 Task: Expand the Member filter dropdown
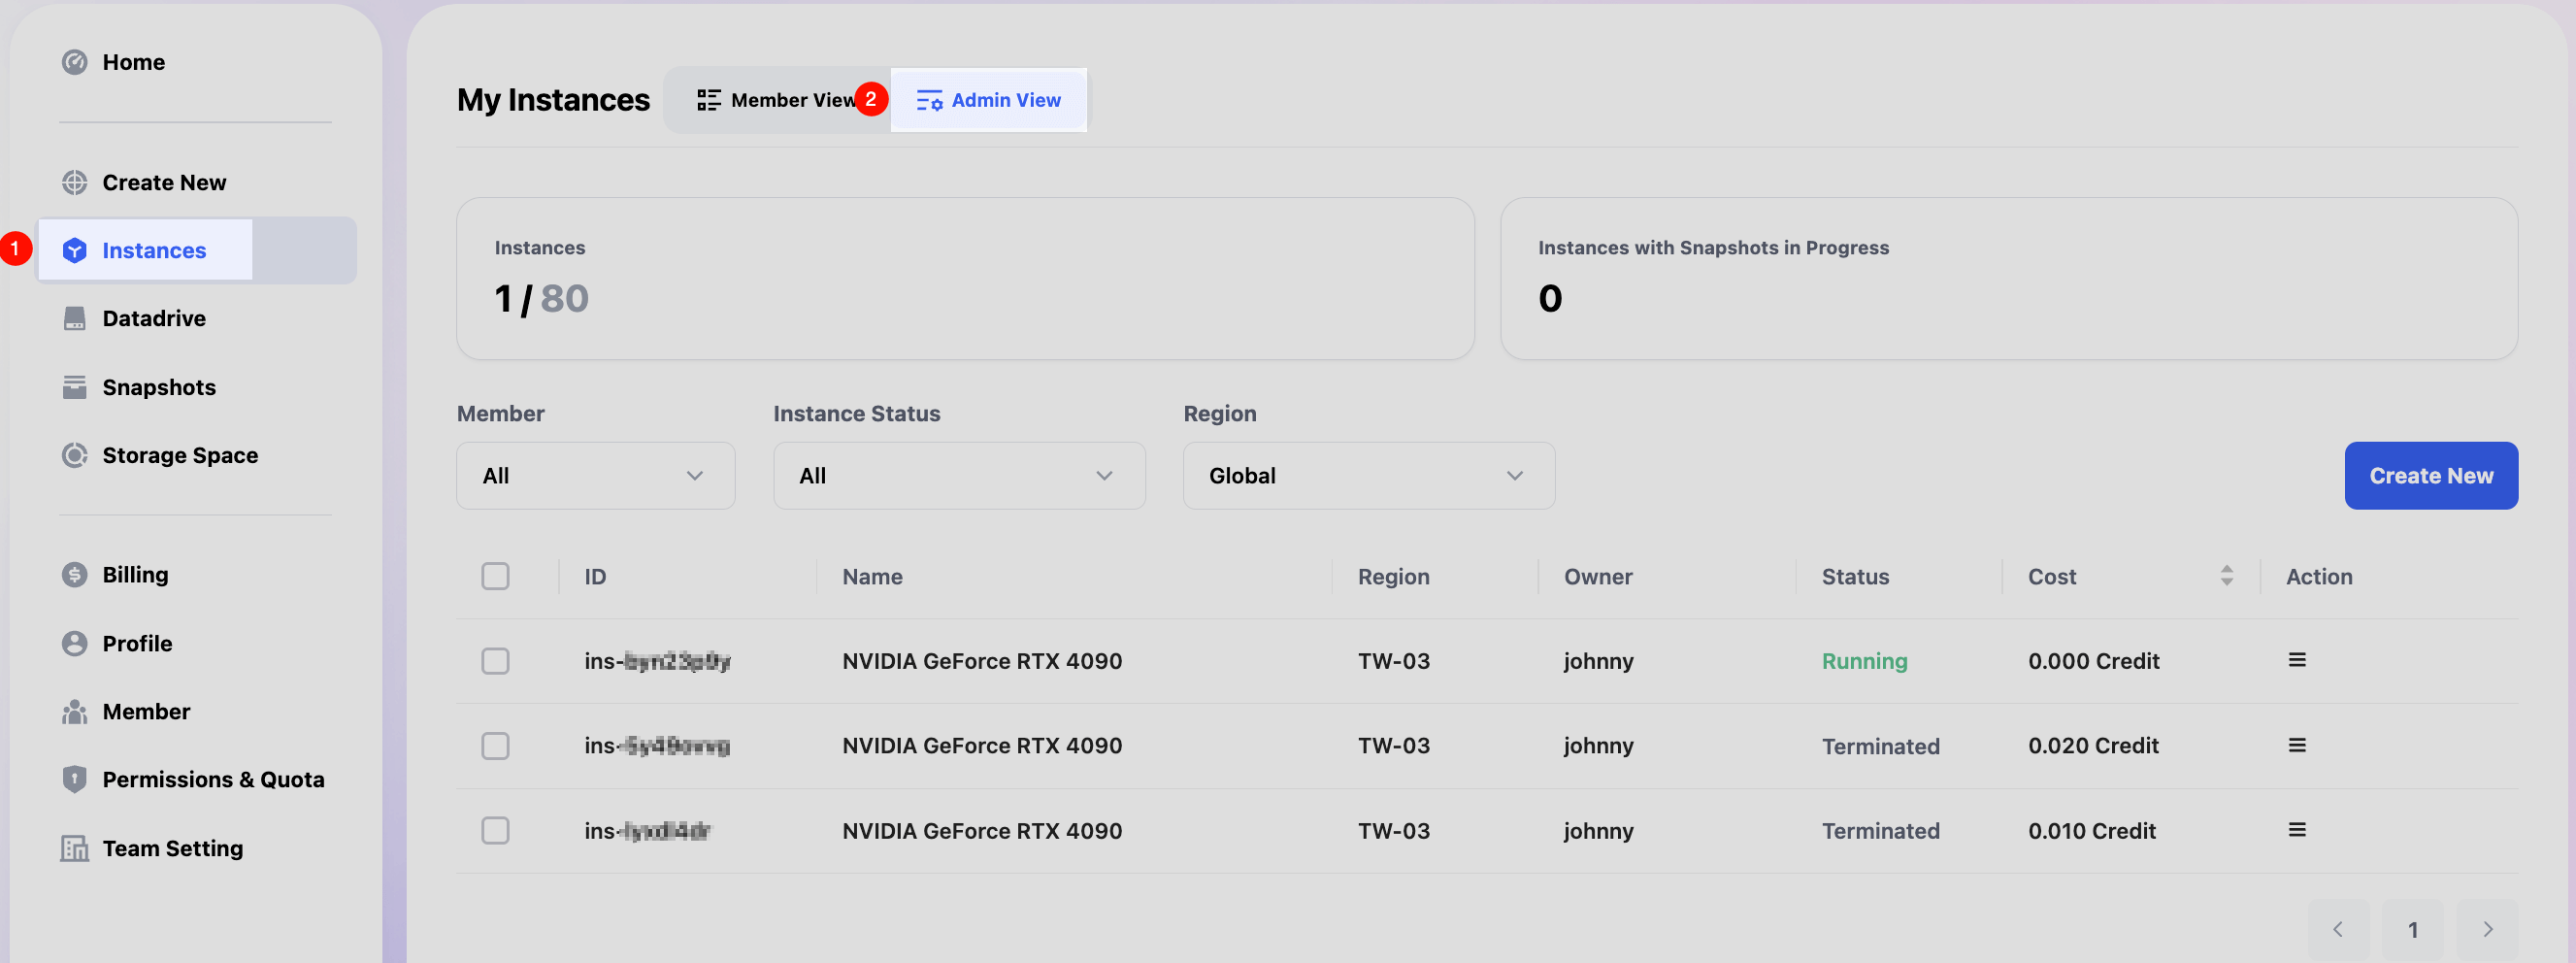click(595, 476)
